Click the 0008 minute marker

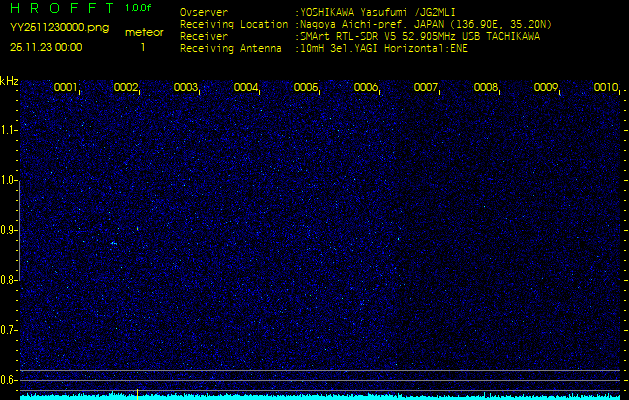(486, 88)
